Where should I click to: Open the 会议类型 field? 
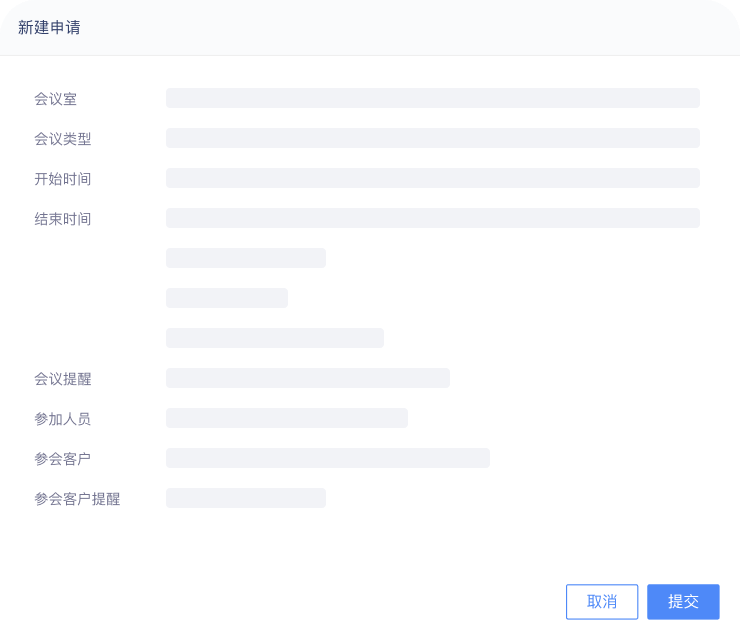[432, 138]
